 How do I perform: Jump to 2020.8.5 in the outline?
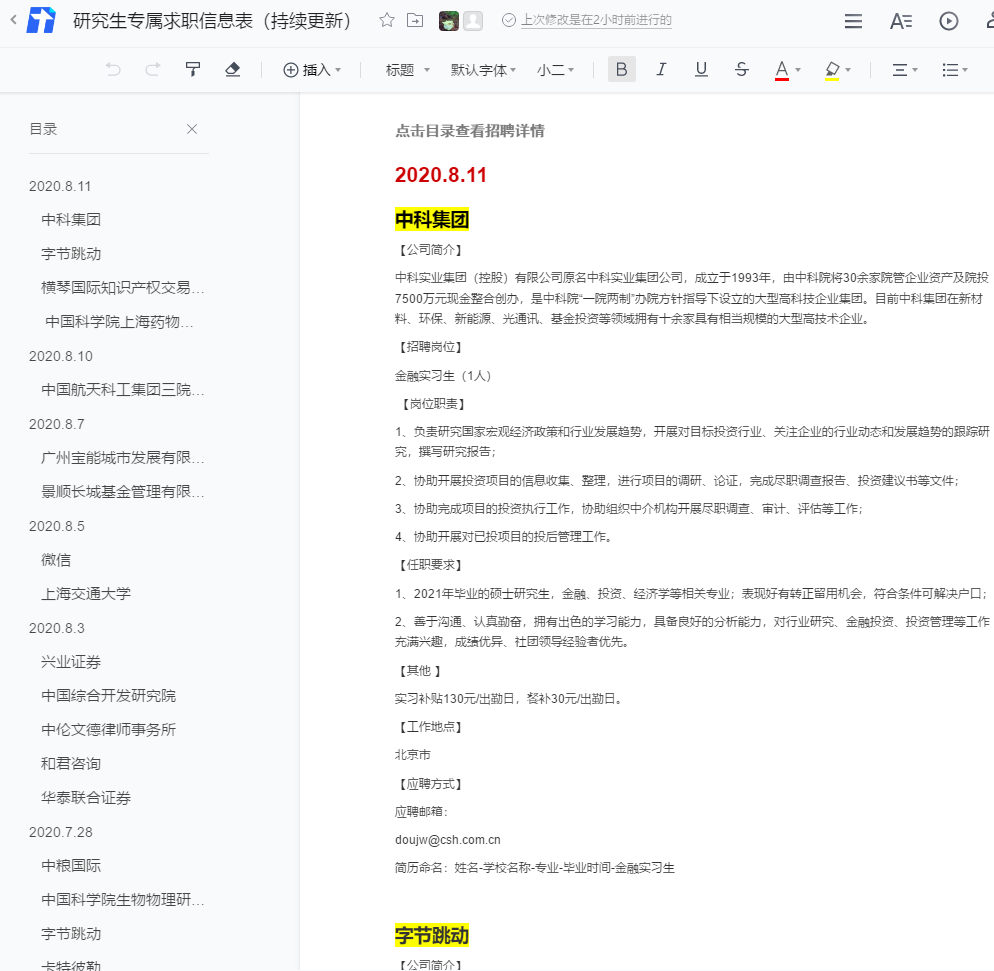[56, 526]
